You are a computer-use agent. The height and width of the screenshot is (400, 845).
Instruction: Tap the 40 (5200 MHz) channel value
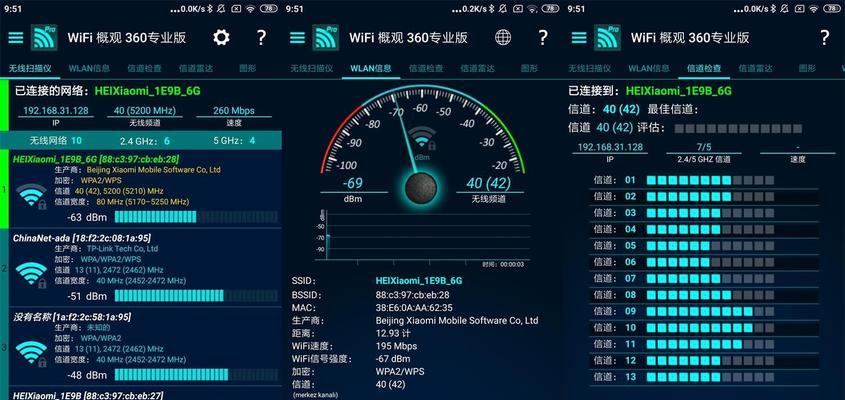tap(144, 111)
